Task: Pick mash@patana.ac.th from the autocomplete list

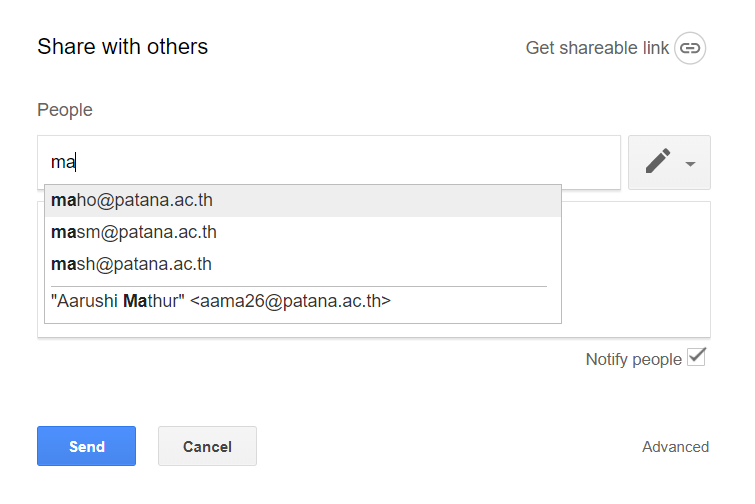Action: [x=303, y=264]
